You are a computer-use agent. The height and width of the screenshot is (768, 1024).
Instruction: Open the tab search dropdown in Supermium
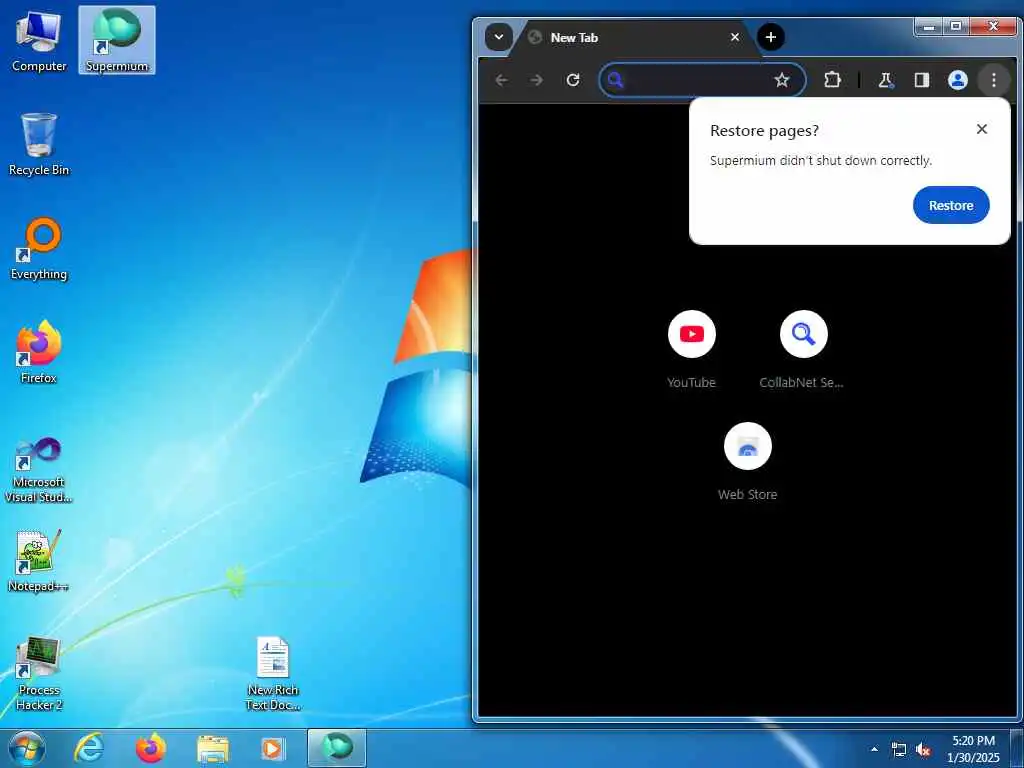pyautogui.click(x=498, y=37)
